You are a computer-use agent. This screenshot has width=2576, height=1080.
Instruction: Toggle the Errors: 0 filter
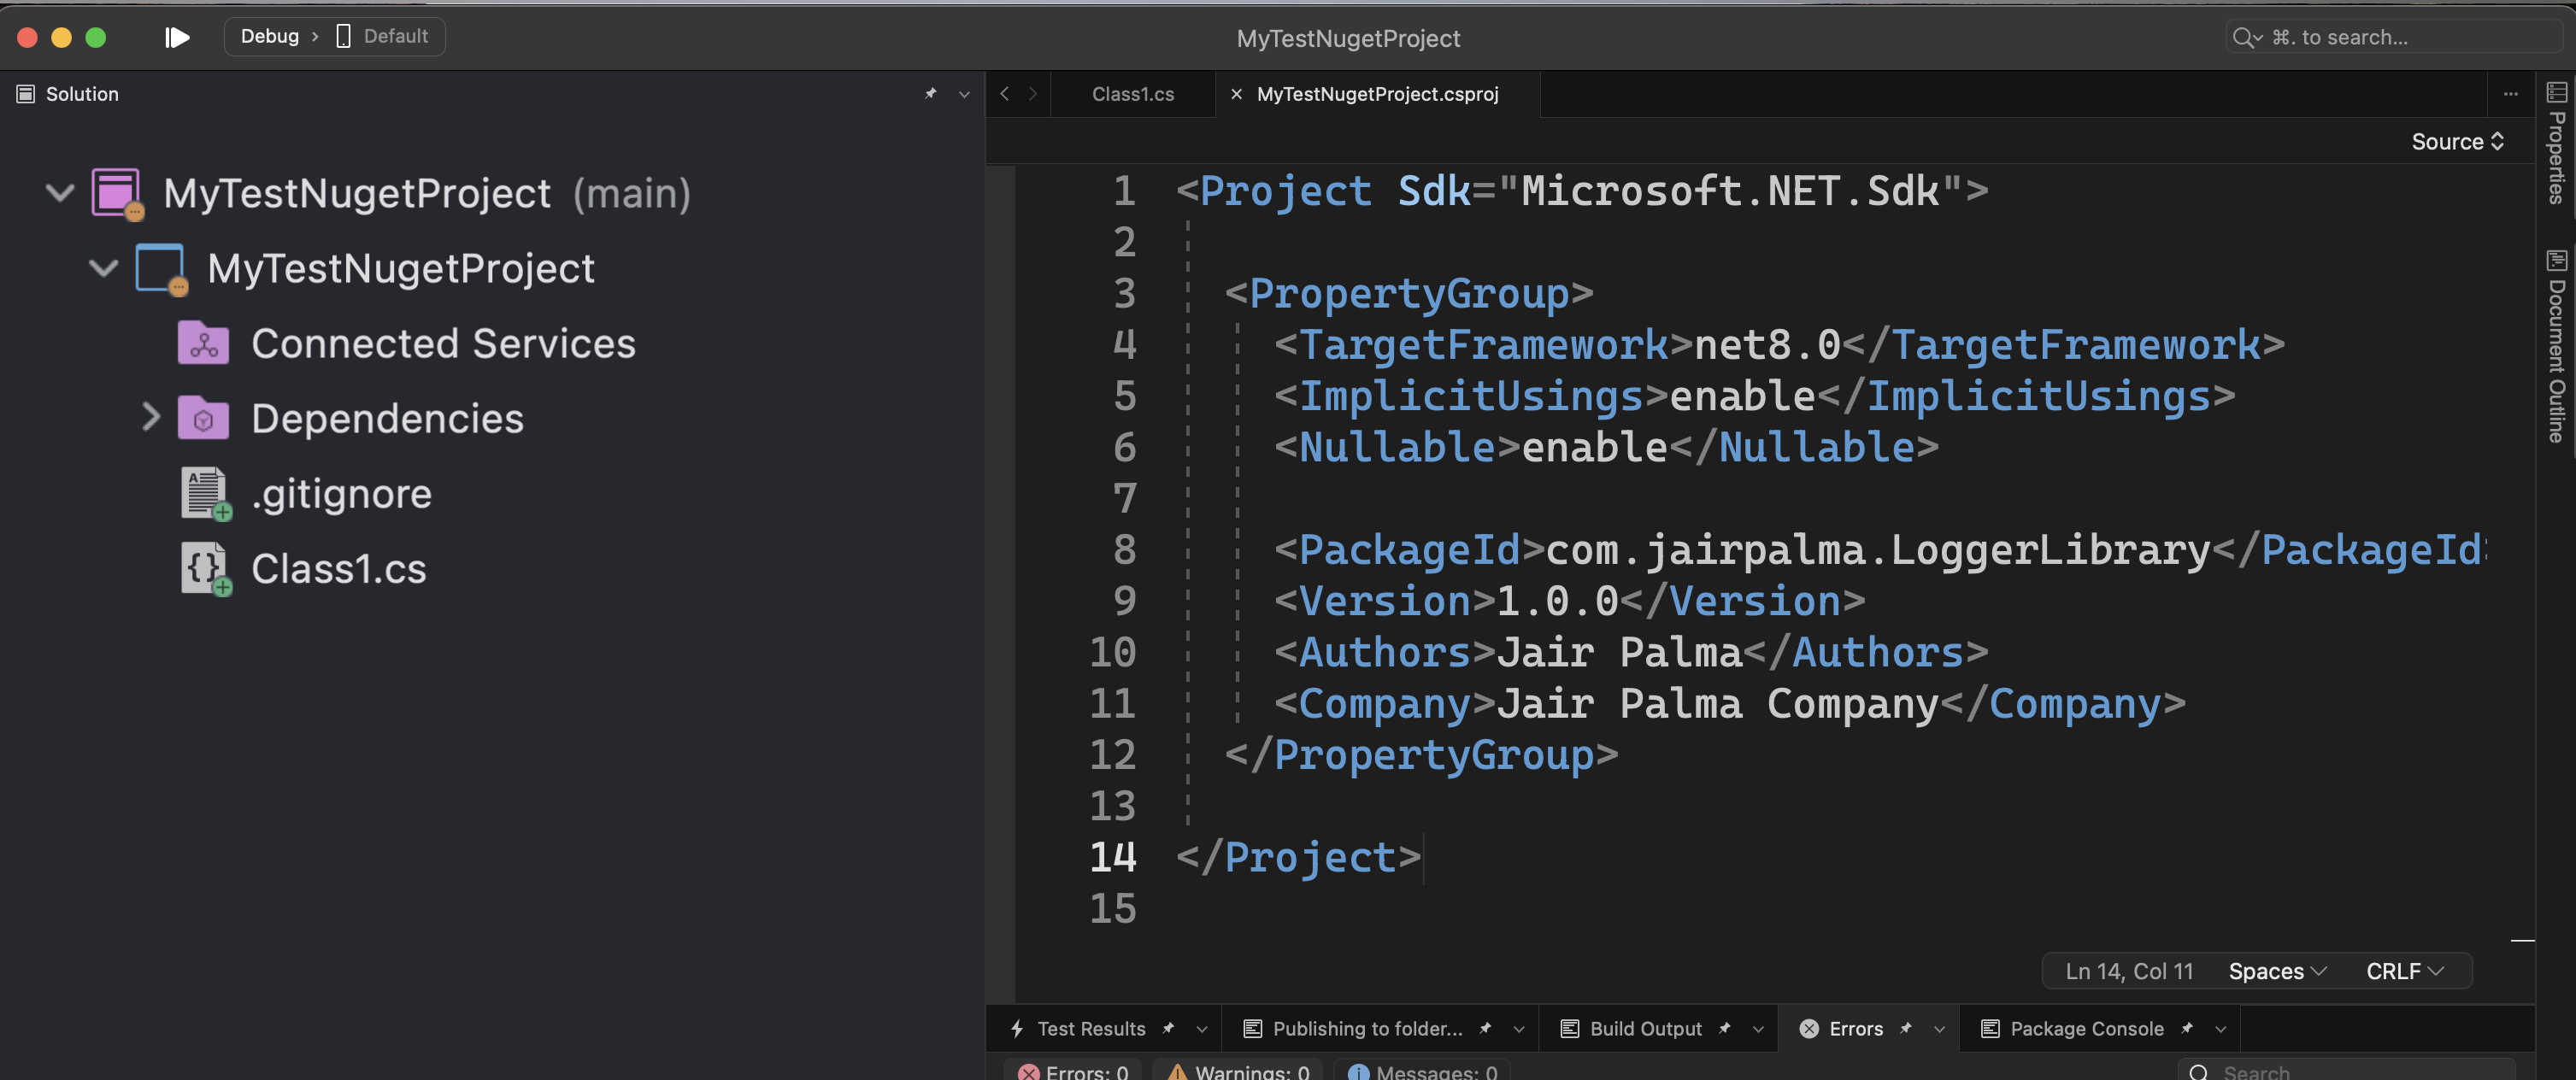[1072, 1071]
